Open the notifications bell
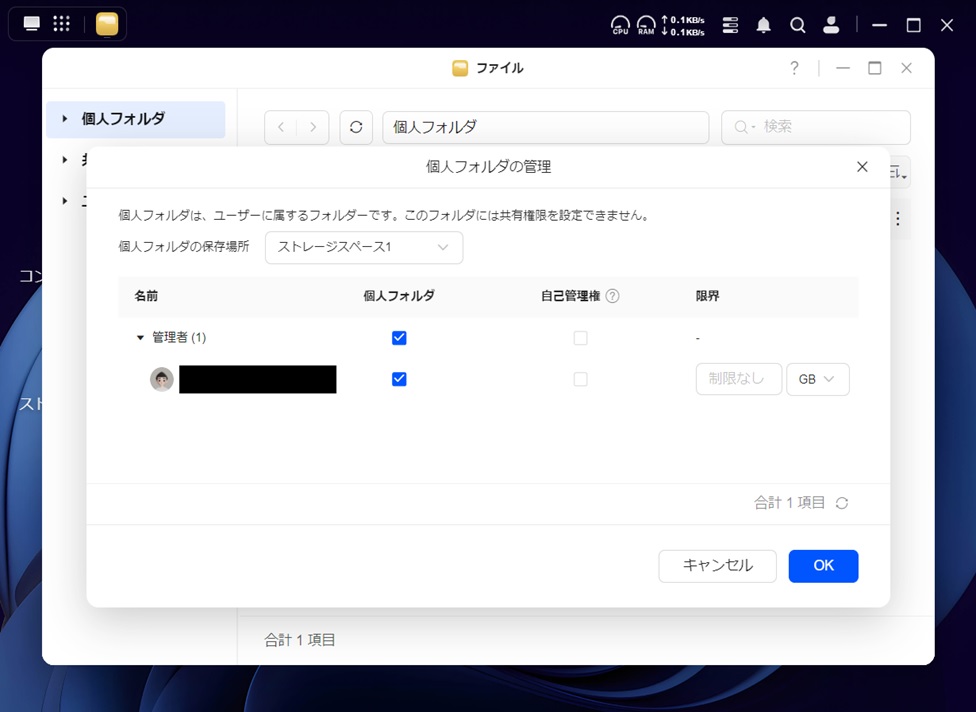Screen dimensions: 976x712 764,25
